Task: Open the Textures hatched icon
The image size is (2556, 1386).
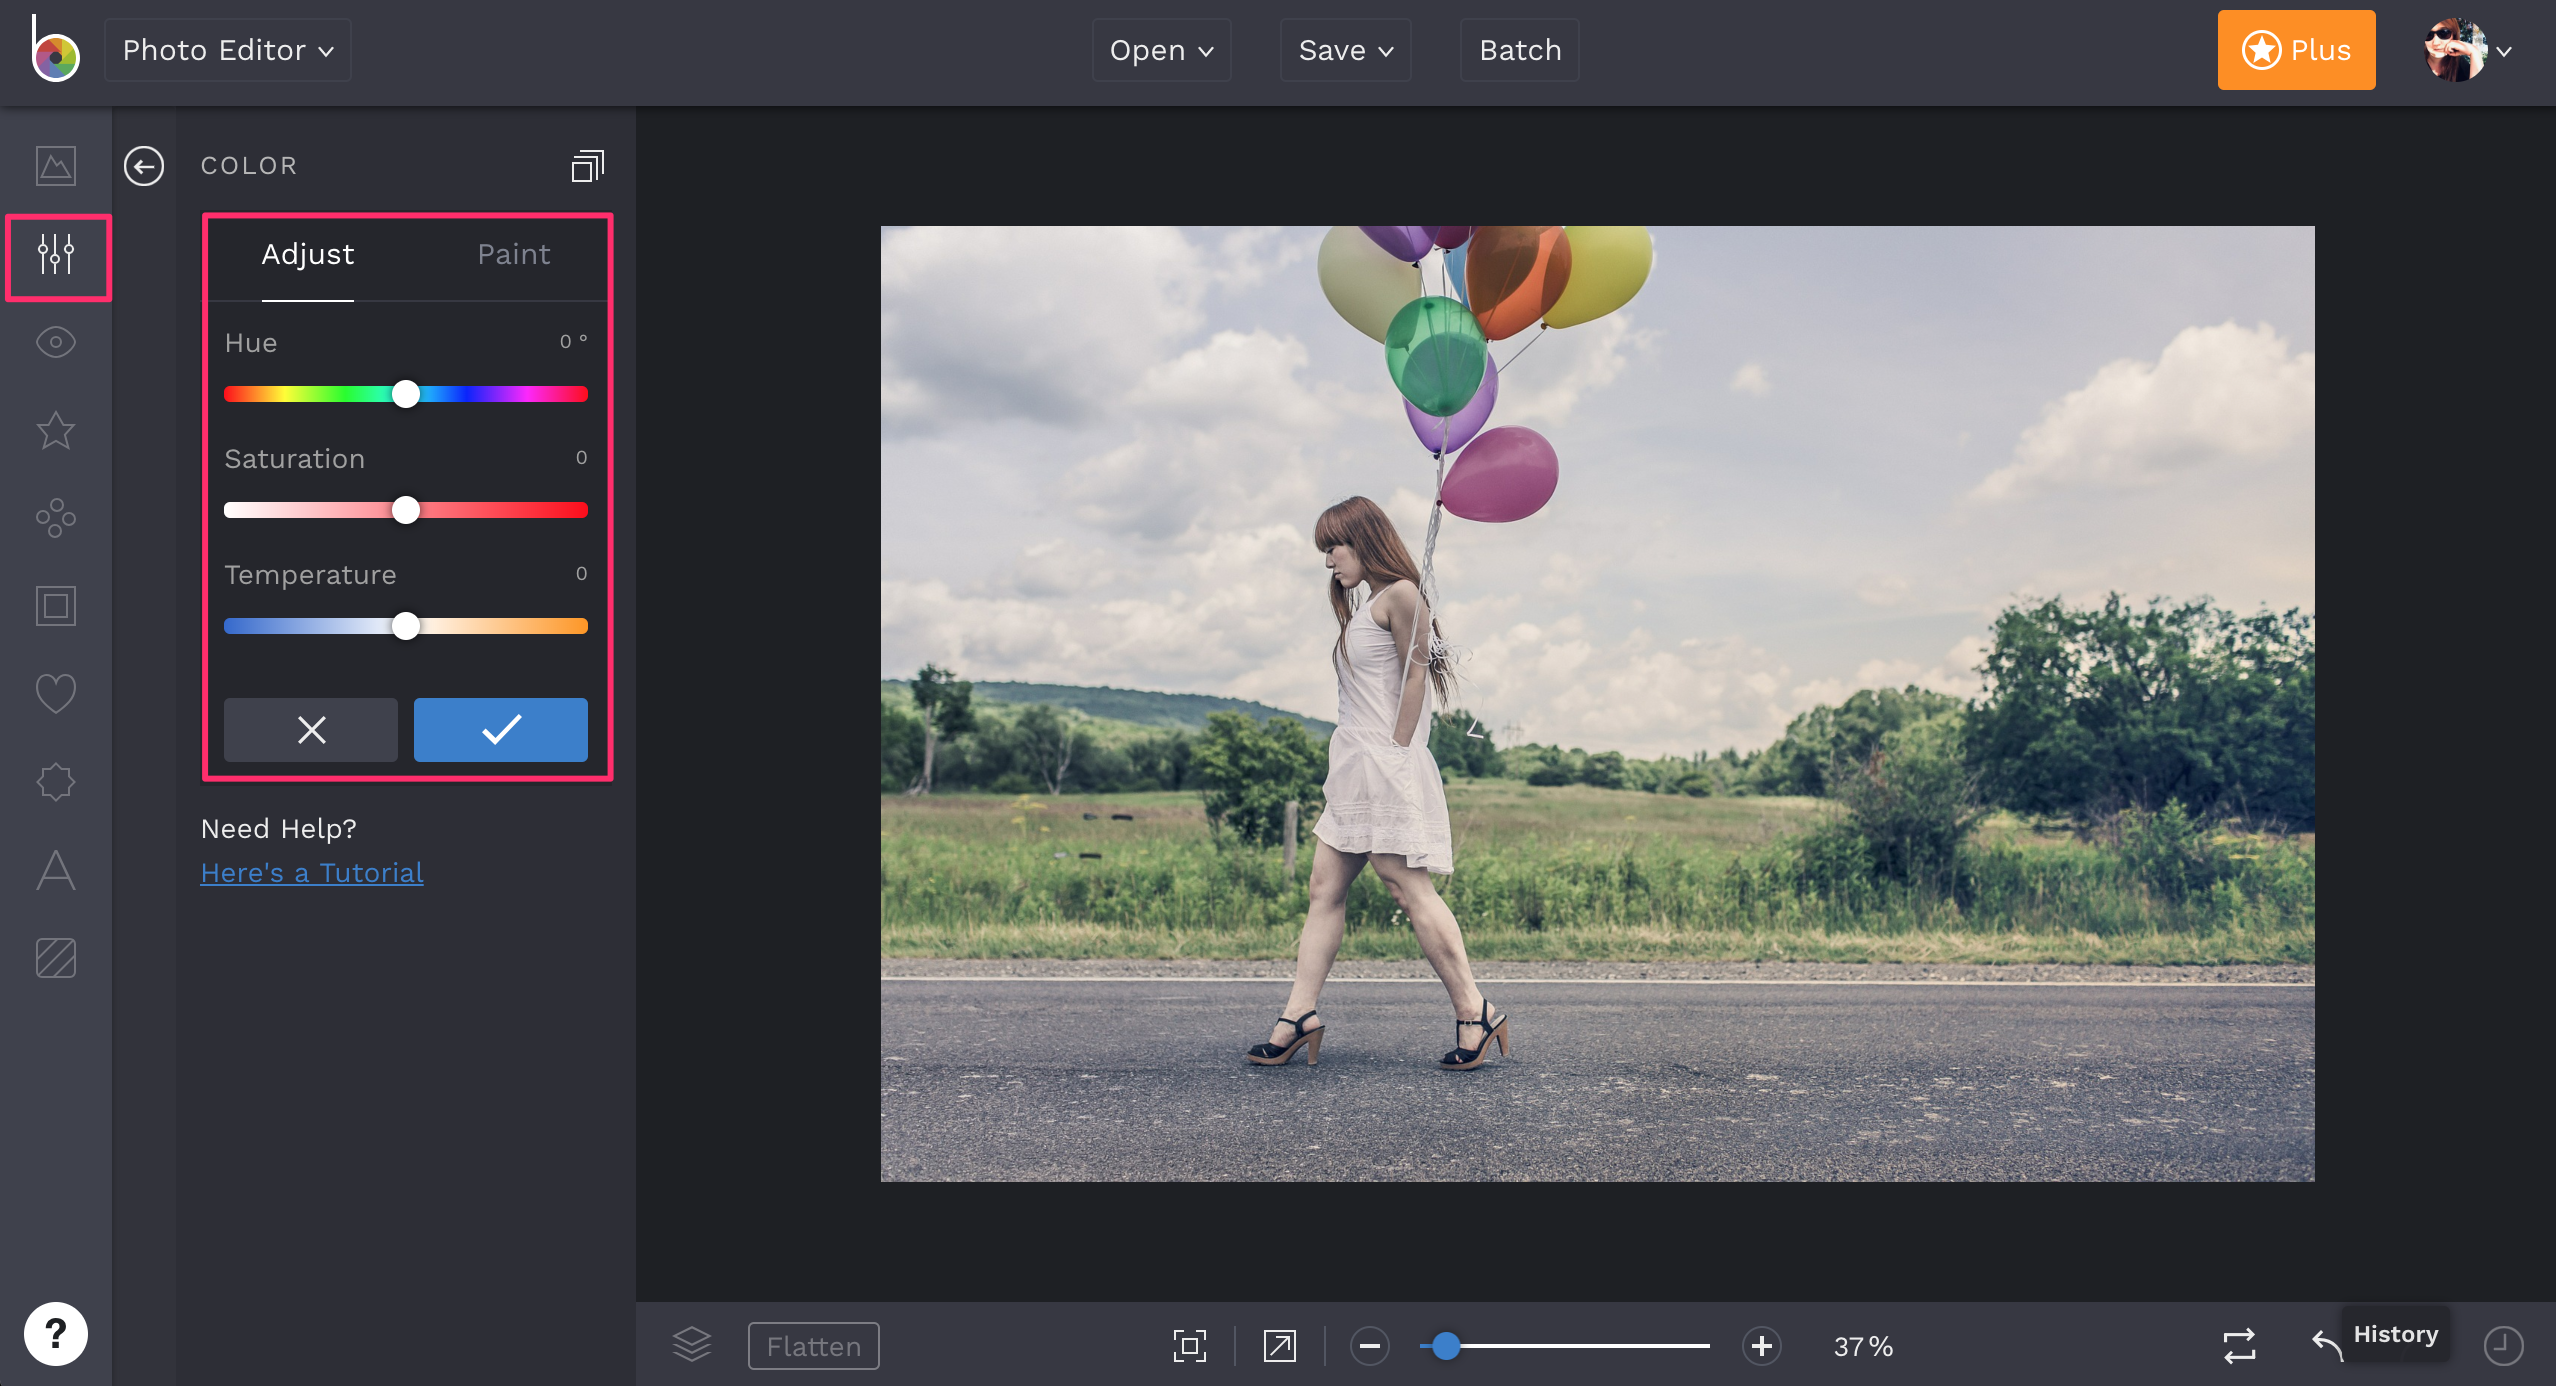Action: tap(56, 958)
